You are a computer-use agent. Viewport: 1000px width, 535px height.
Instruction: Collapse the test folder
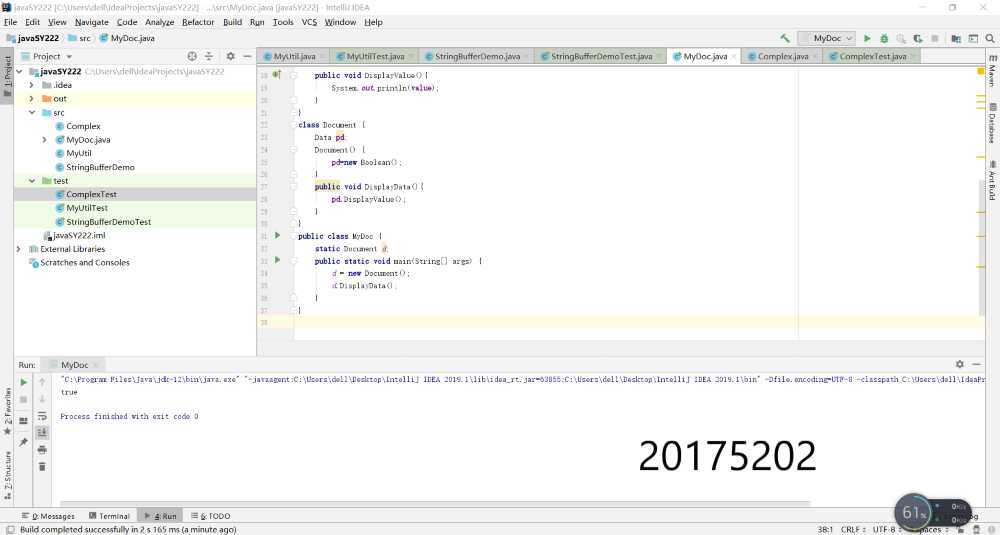(x=32, y=180)
